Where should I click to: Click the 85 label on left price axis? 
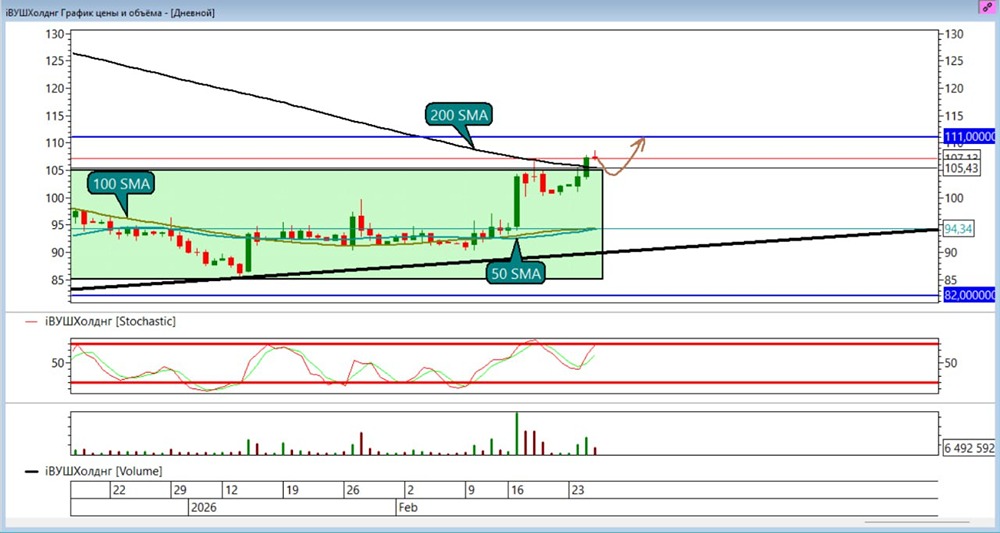point(57,280)
